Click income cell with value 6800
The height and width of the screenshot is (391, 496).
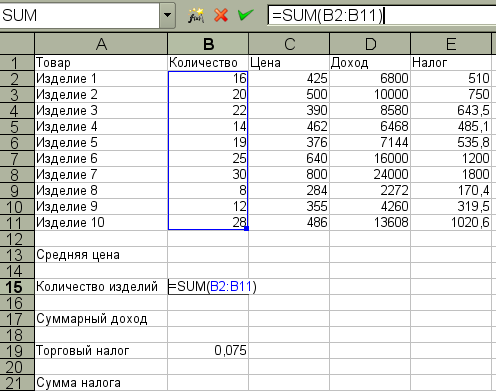[x=370, y=79]
